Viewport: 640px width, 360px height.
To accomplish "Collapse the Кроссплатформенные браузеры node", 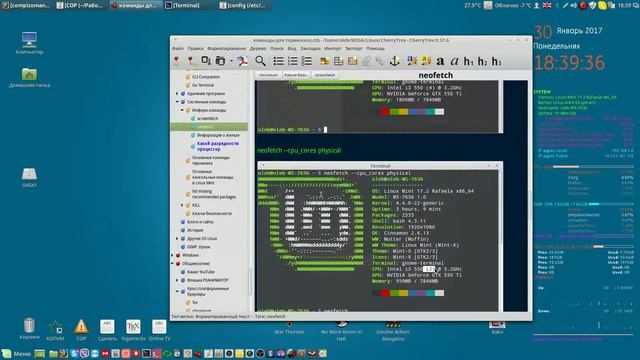I will pos(177,291).
